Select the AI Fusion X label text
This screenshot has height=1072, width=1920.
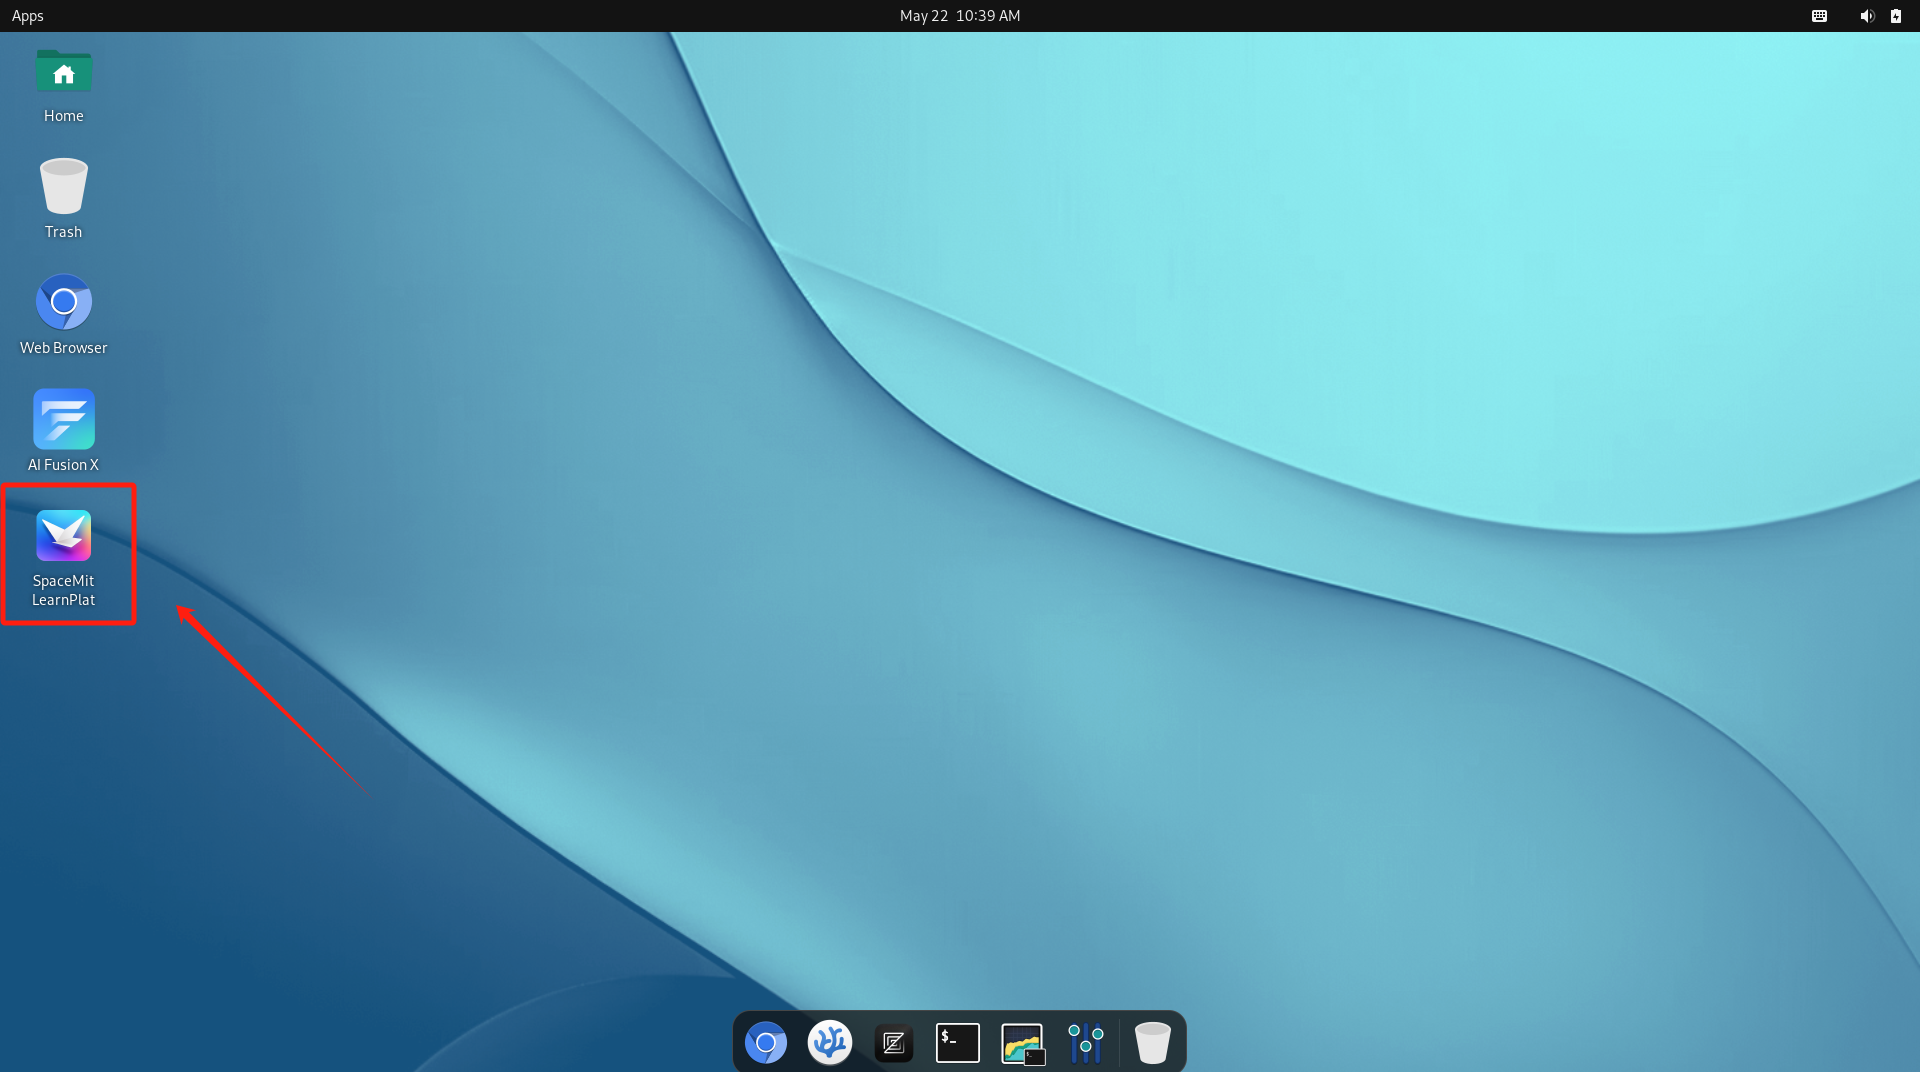pyautogui.click(x=64, y=465)
